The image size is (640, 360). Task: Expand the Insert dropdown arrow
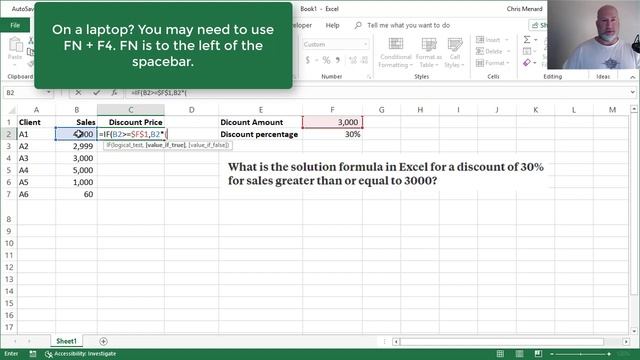click(507, 40)
